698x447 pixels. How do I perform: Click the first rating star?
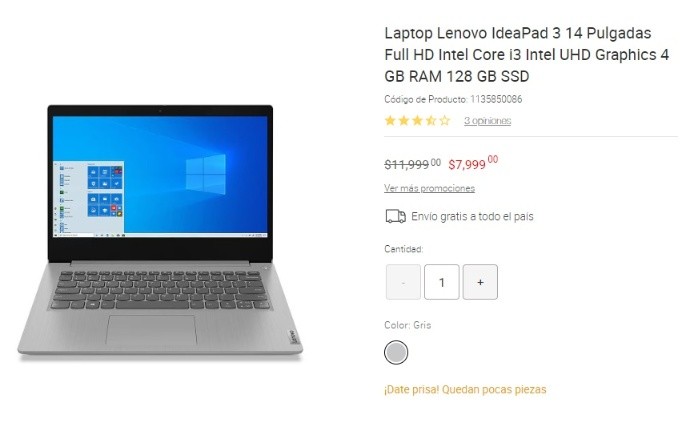coord(390,121)
